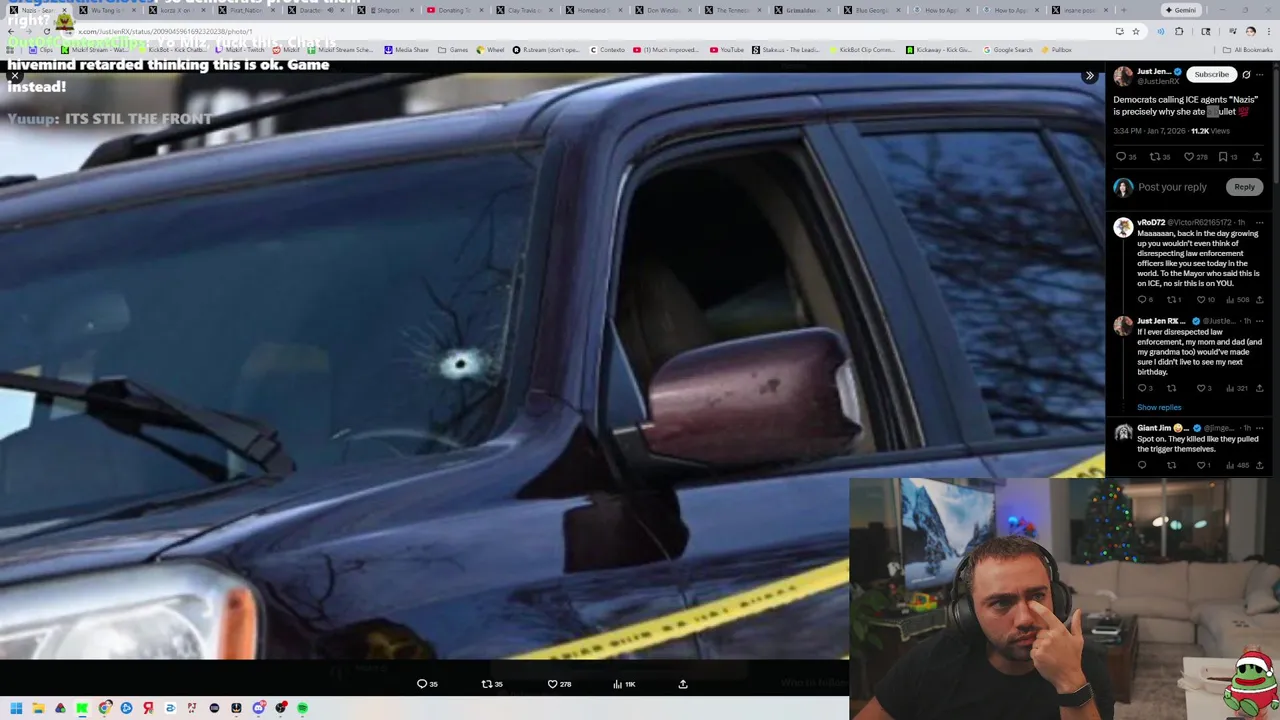
Task: Reply to vRoD72's comment
Action: 1142,300
